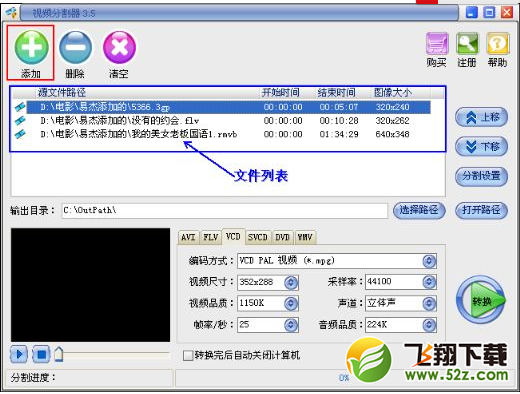
Task: Expand the 采样率 44100 dropdown
Action: pyautogui.click(x=429, y=282)
